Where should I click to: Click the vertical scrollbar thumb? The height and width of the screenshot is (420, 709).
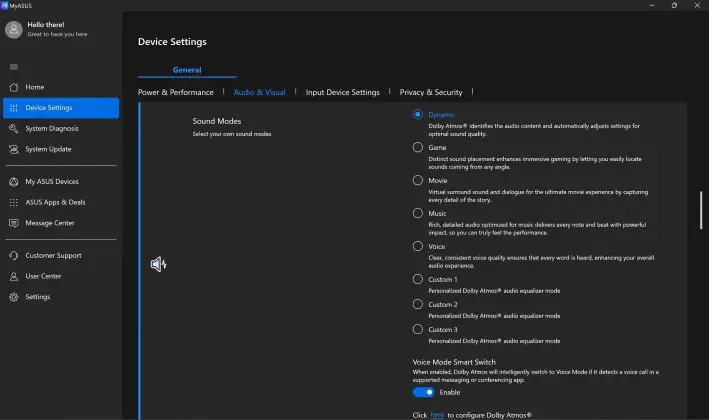pyautogui.click(x=701, y=210)
